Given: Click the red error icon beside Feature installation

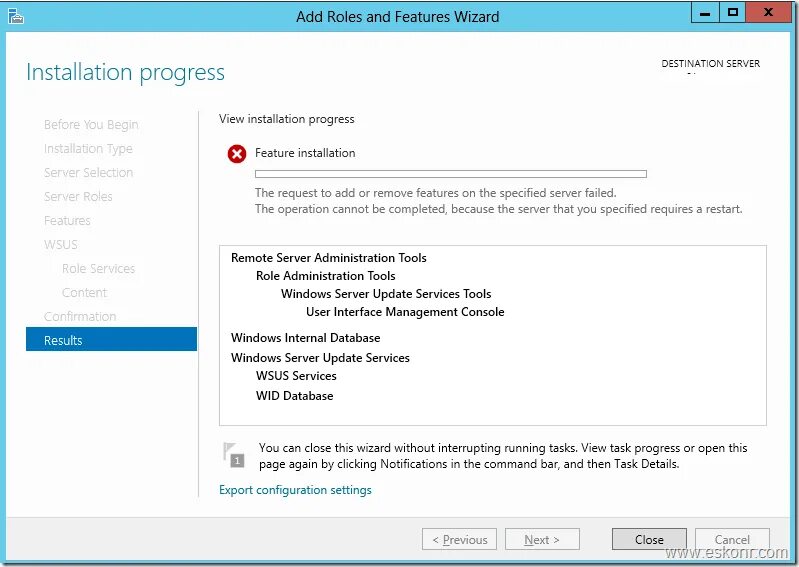Looking at the screenshot, I should (x=237, y=153).
